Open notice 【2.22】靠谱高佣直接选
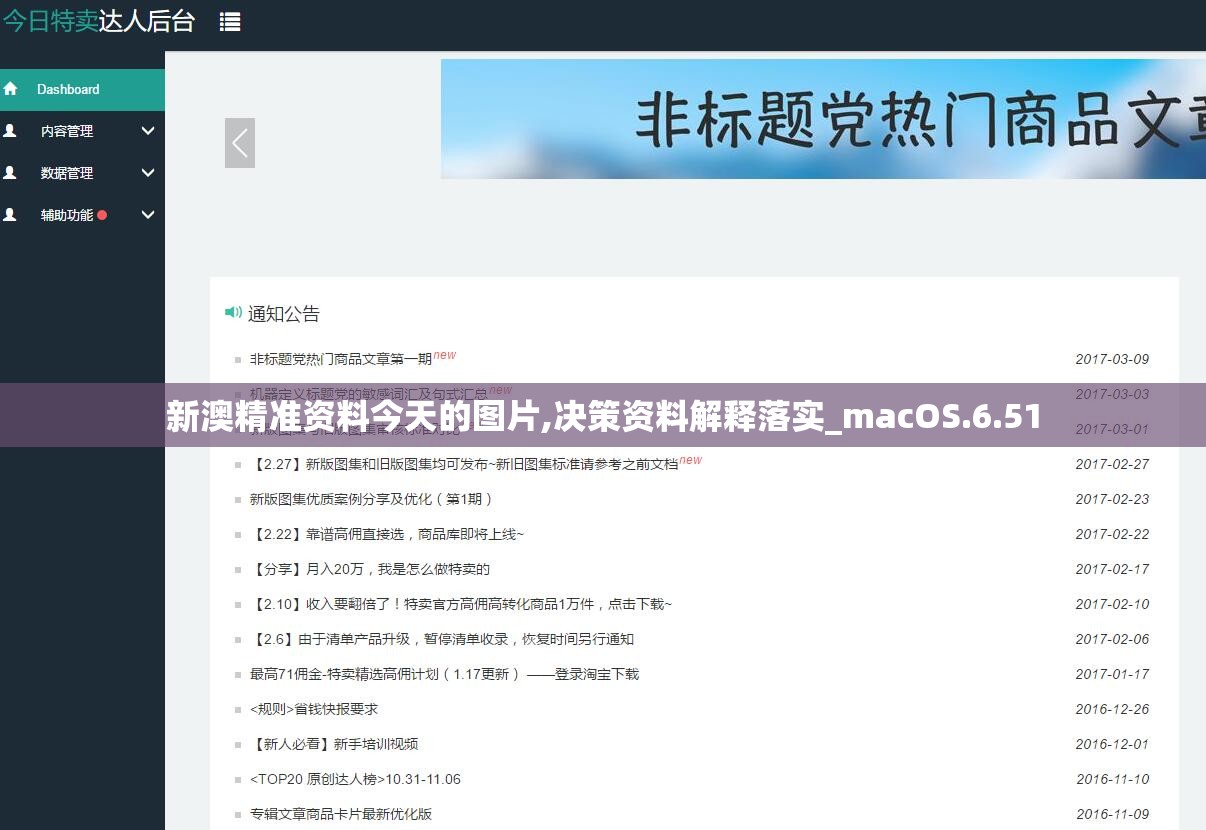 387,534
